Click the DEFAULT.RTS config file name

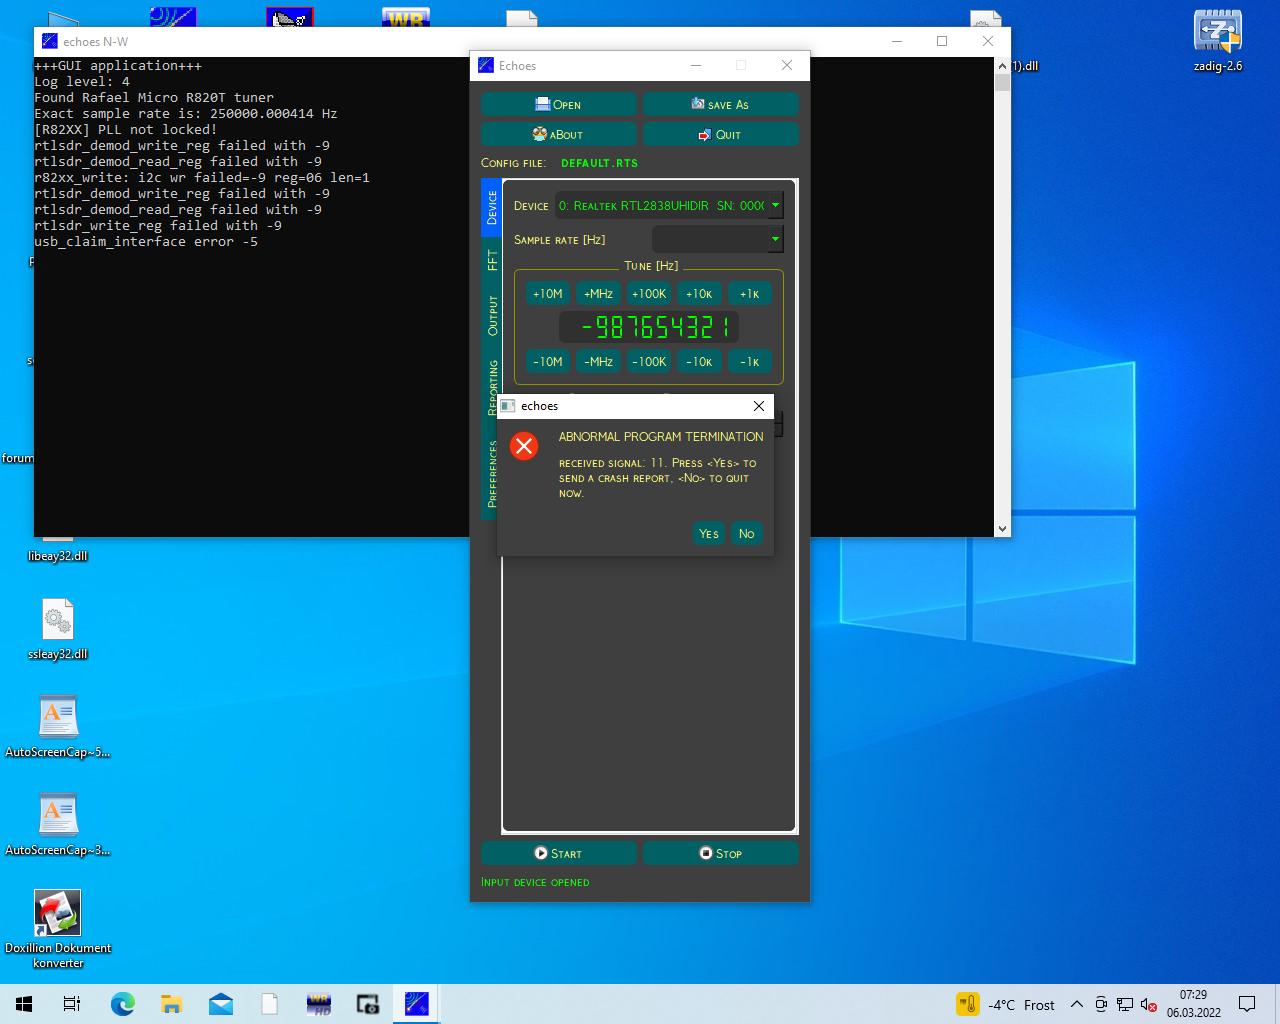599,163
